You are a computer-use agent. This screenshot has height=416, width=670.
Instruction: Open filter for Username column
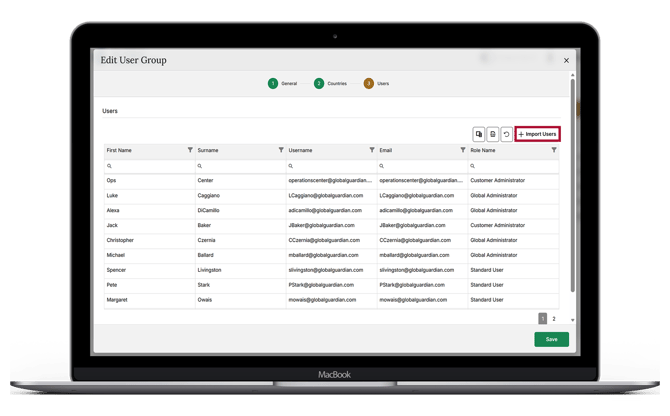coord(372,150)
